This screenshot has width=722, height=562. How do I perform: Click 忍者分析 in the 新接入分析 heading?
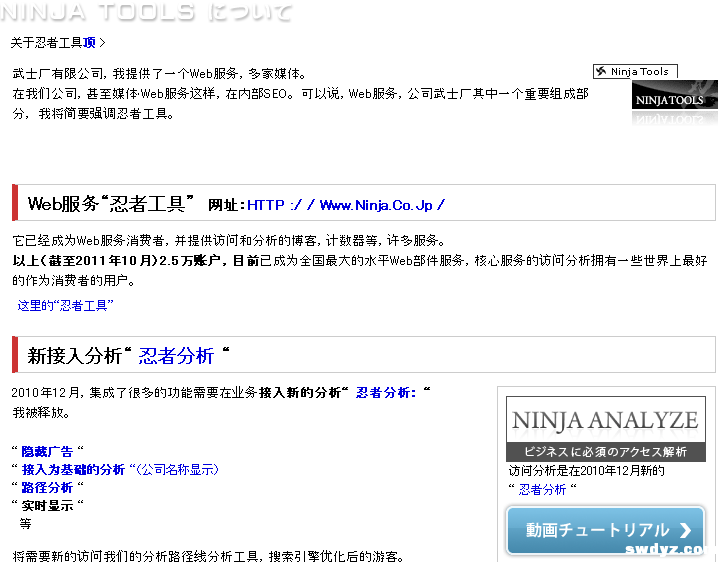click(x=176, y=356)
